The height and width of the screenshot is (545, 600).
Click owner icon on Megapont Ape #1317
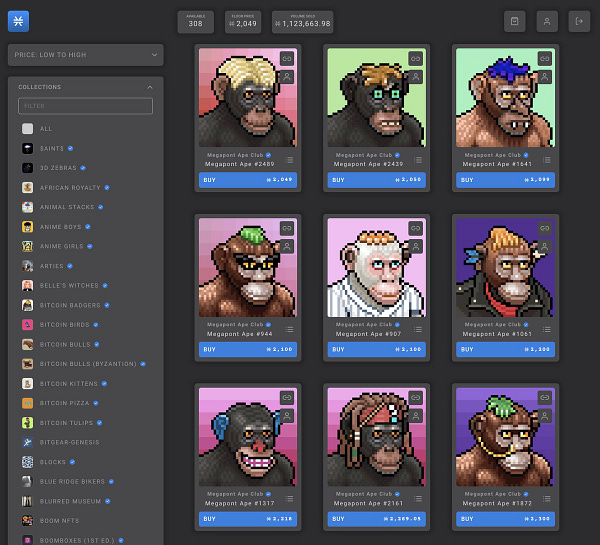287,416
